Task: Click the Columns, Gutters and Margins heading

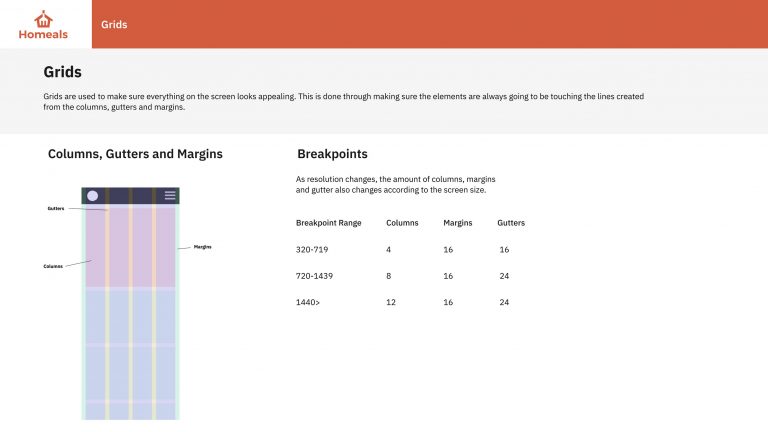Action: (x=135, y=154)
